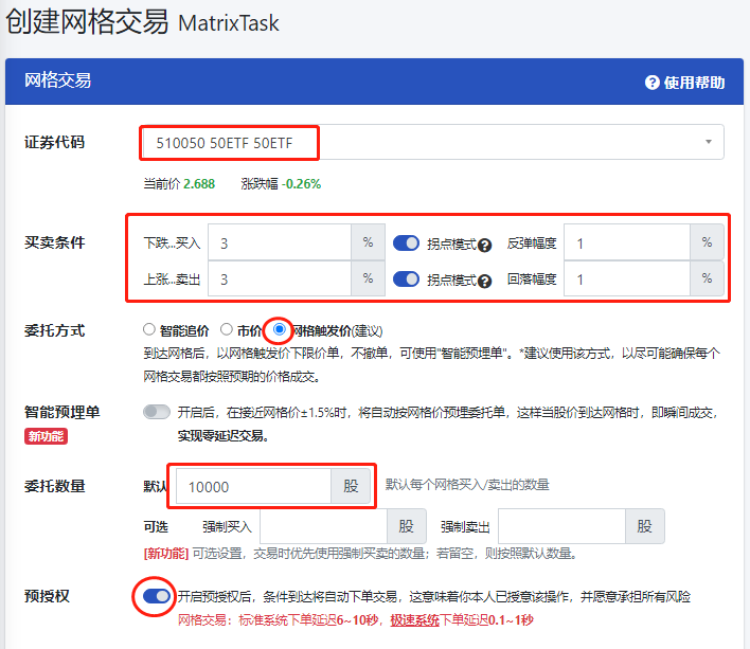Screen dimensions: 750x649
Task: Click the 强制卖出 quantity input
Action: pyautogui.click(x=562, y=527)
